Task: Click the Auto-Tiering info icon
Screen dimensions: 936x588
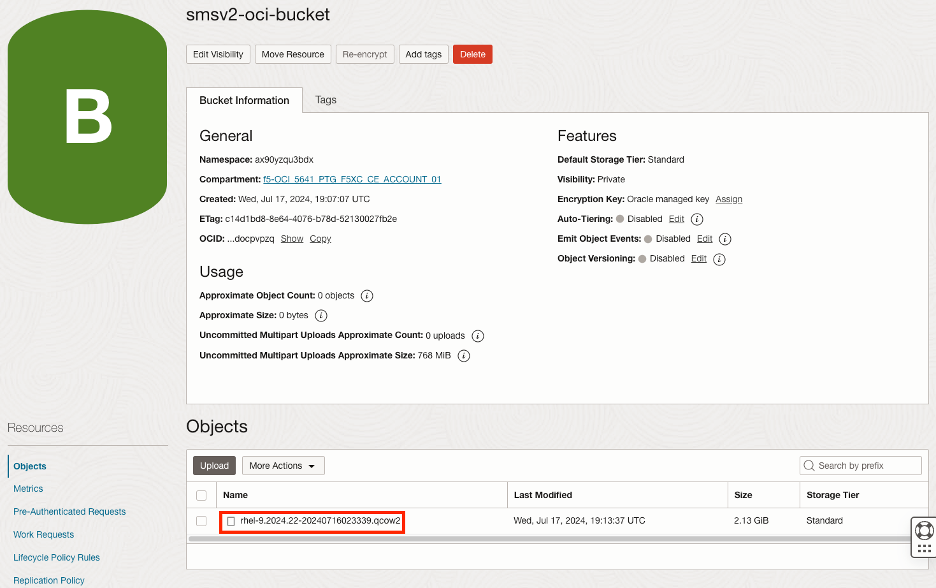Action: 695,218
